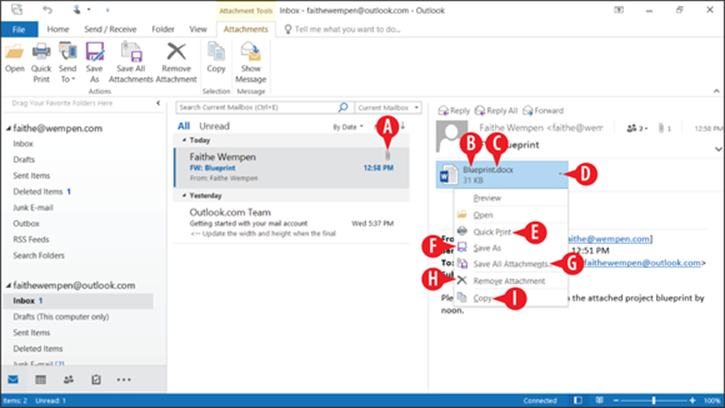The image size is (725, 408).
Task: Expand the message header chevron
Action: (x=718, y=149)
